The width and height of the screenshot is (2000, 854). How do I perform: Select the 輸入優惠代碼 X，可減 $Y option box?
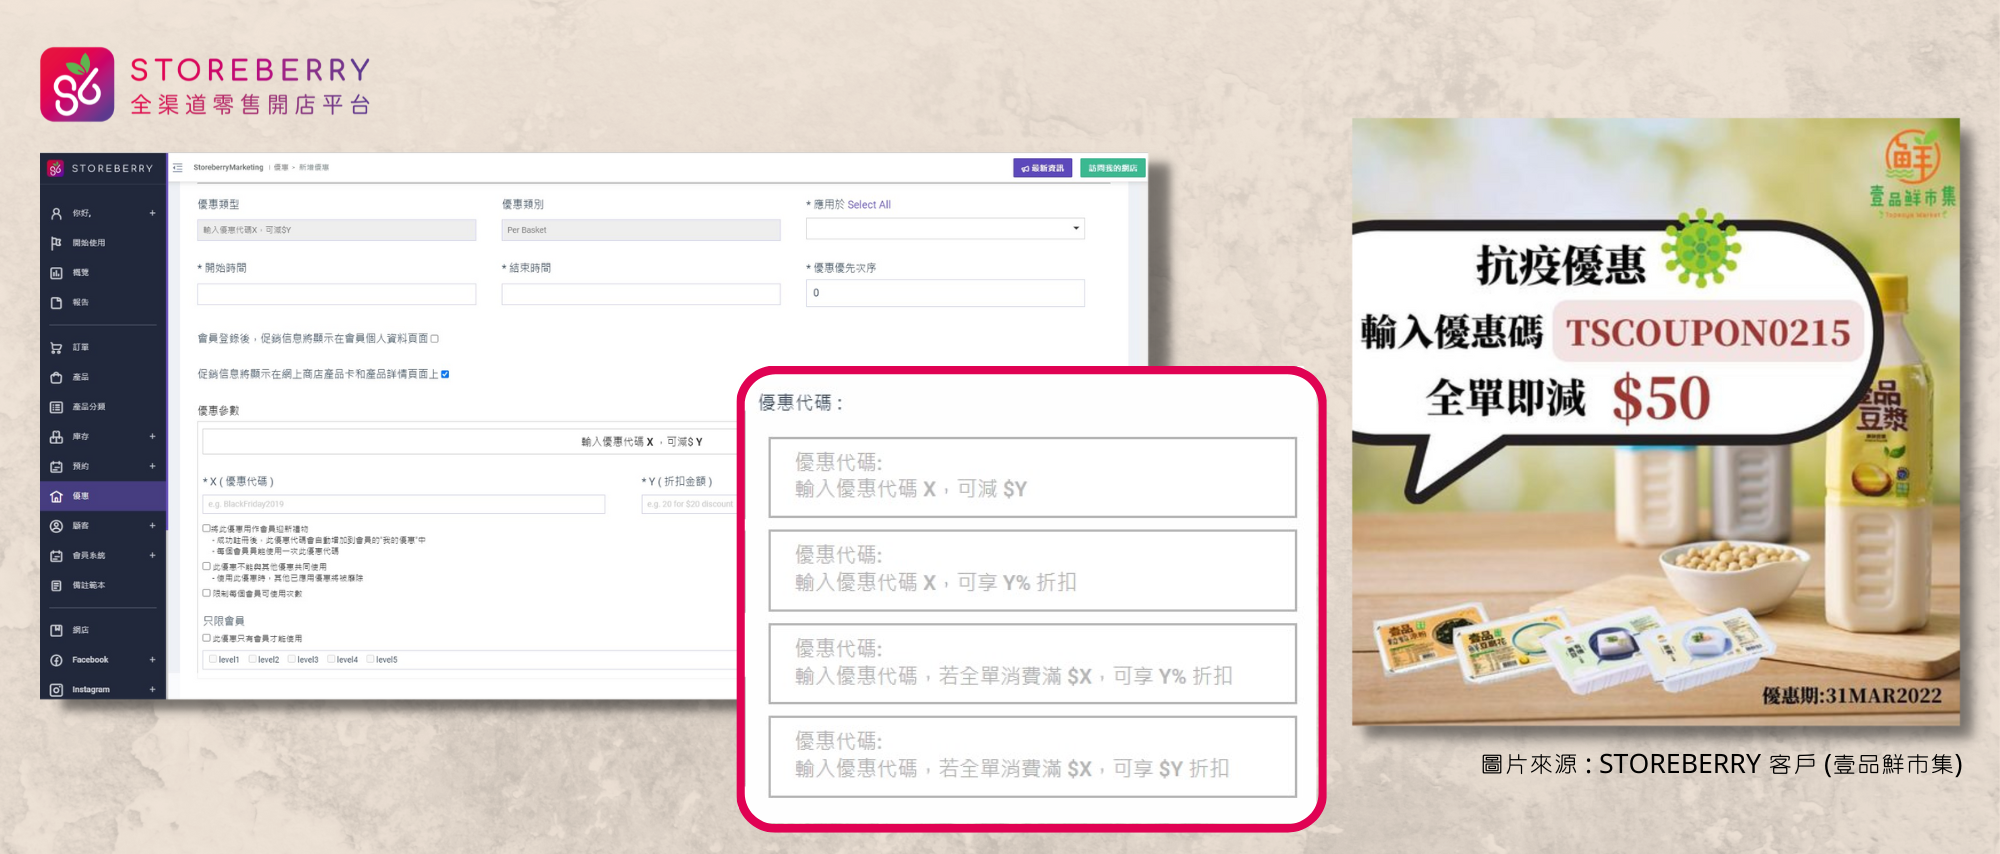(1032, 477)
